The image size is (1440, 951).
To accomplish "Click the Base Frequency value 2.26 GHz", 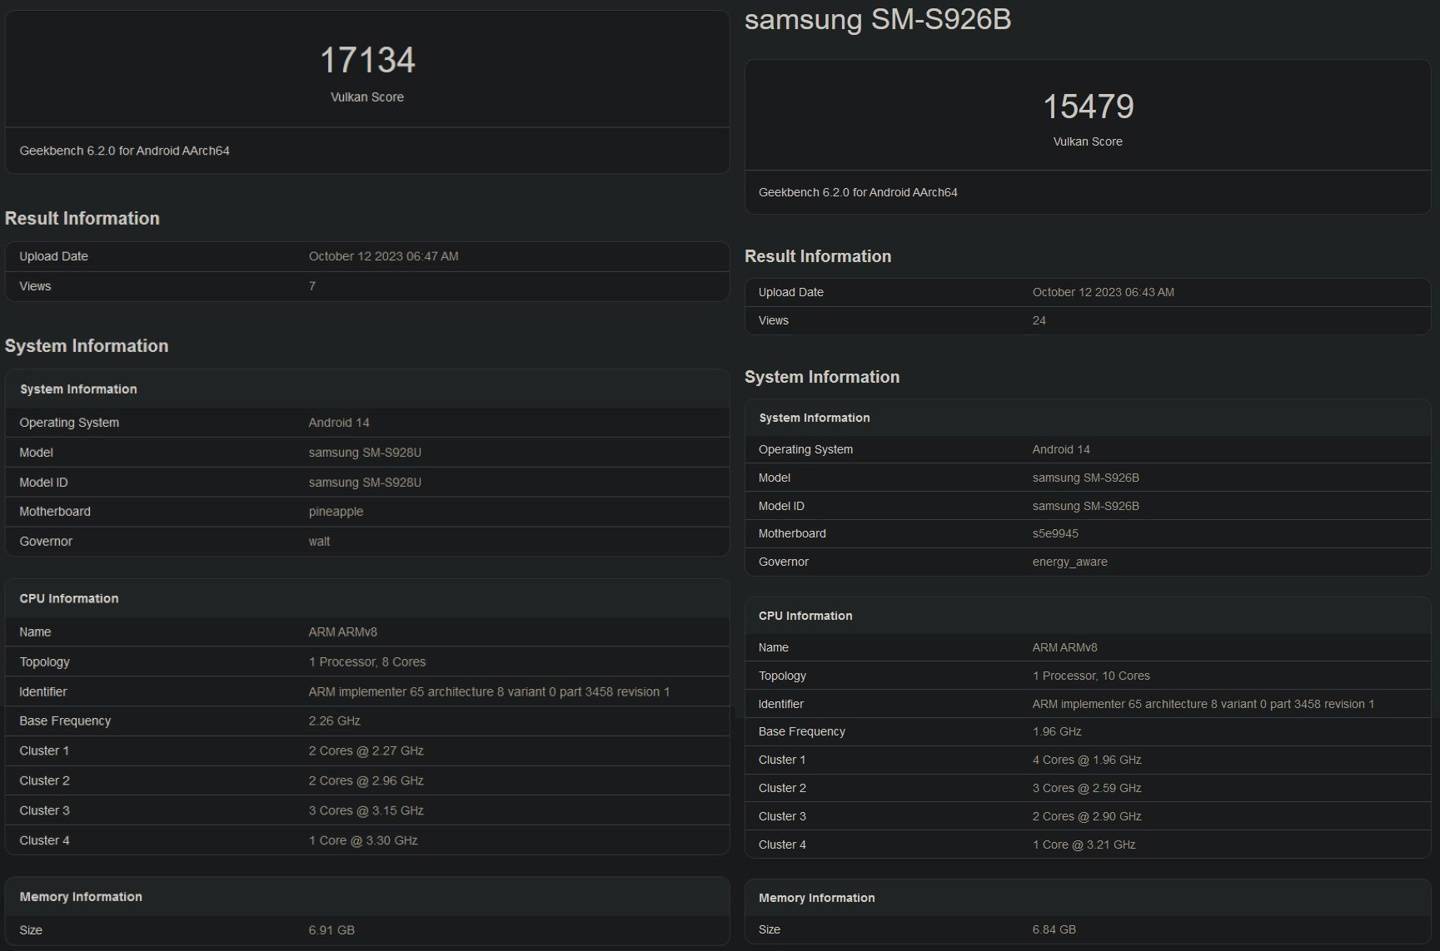I will 334,721.
